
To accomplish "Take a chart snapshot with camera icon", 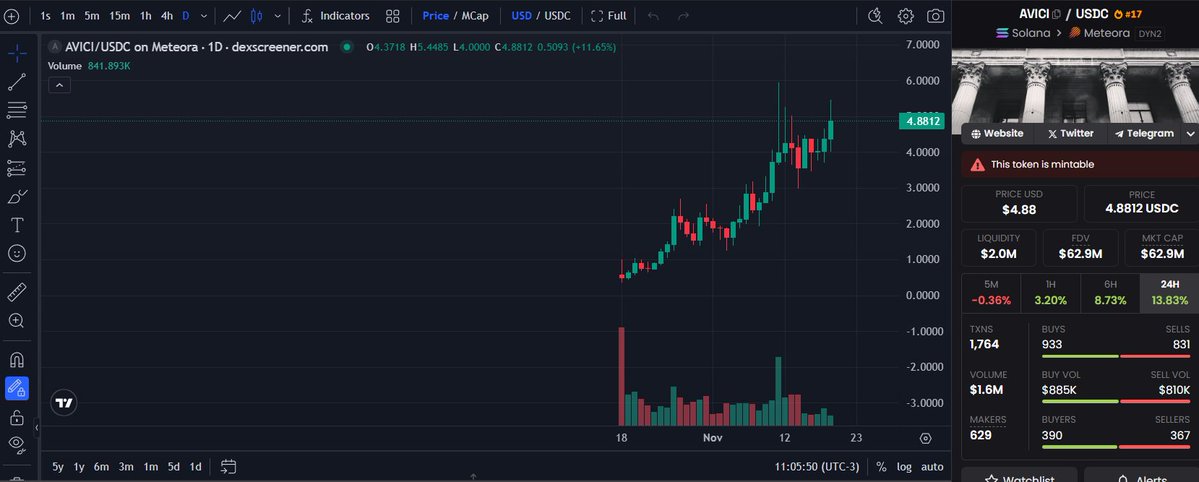I will pyautogui.click(x=934, y=15).
